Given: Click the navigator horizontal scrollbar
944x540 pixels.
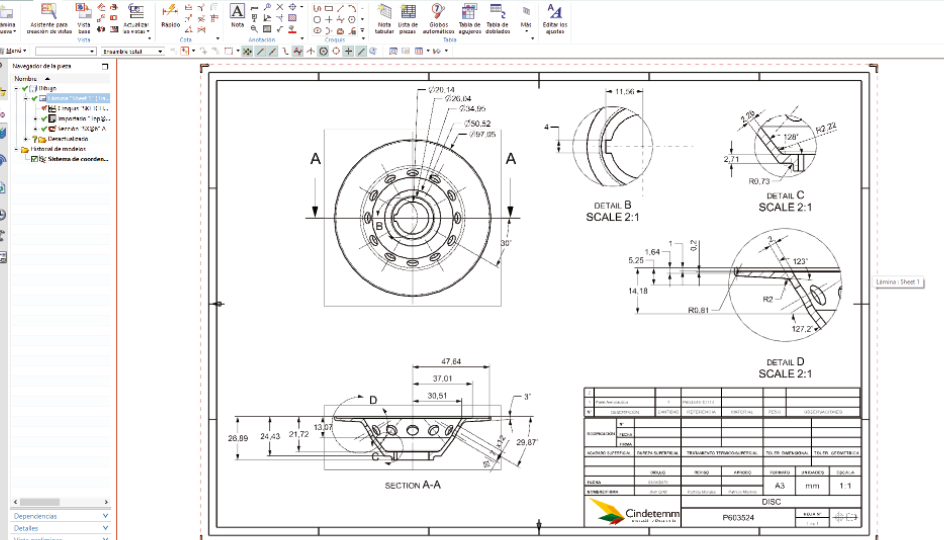Looking at the screenshot, I should pyautogui.click(x=58, y=500).
